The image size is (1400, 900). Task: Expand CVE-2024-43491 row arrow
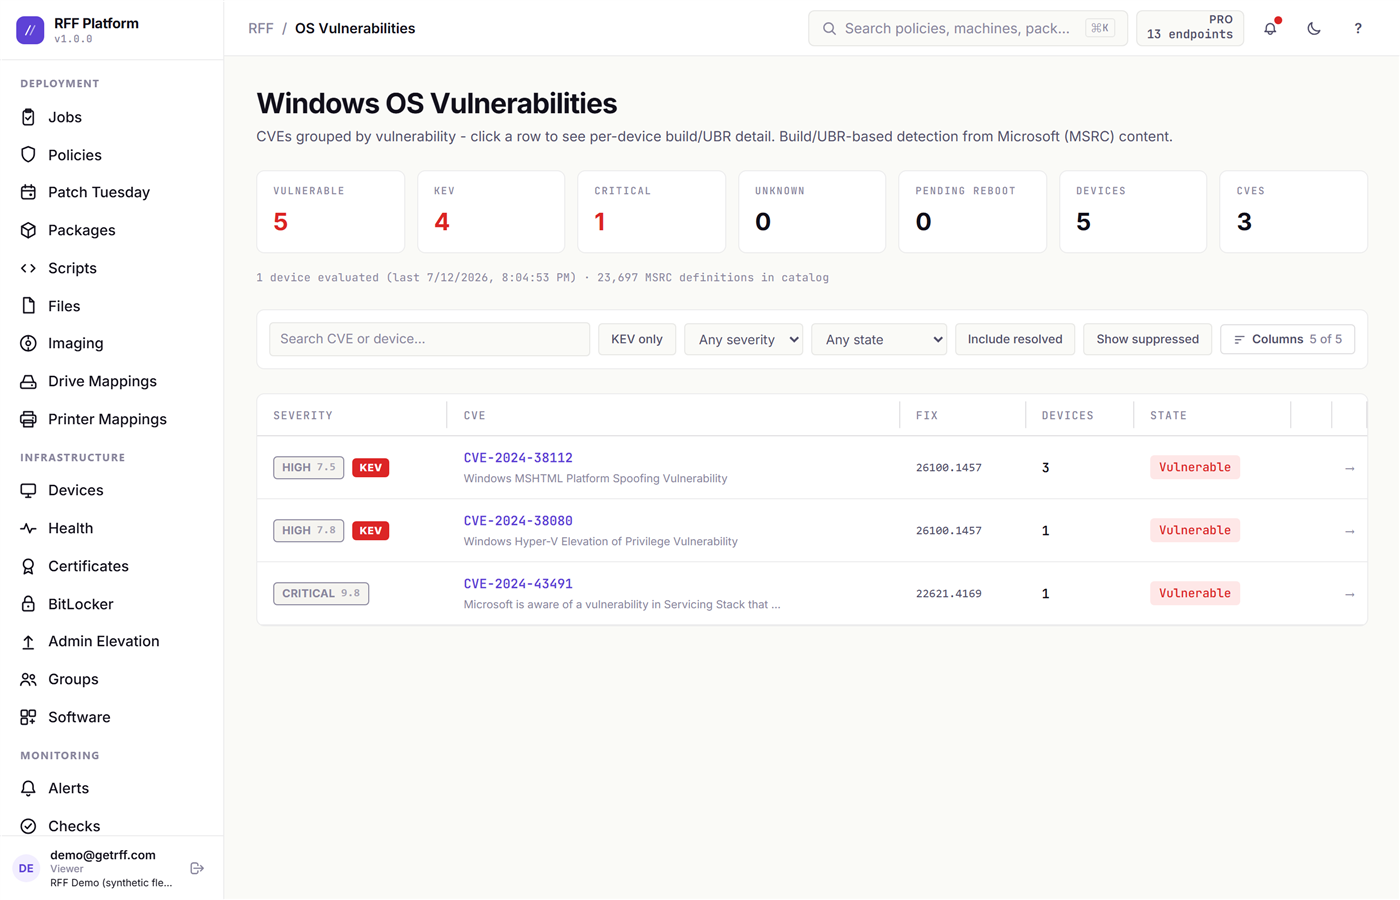tap(1349, 594)
